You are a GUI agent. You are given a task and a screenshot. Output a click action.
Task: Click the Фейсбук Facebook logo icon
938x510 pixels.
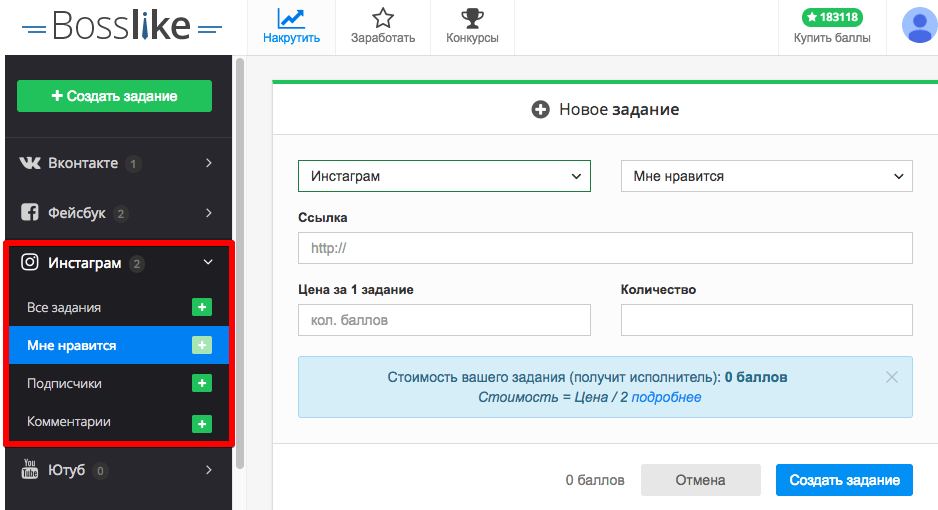click(30, 212)
